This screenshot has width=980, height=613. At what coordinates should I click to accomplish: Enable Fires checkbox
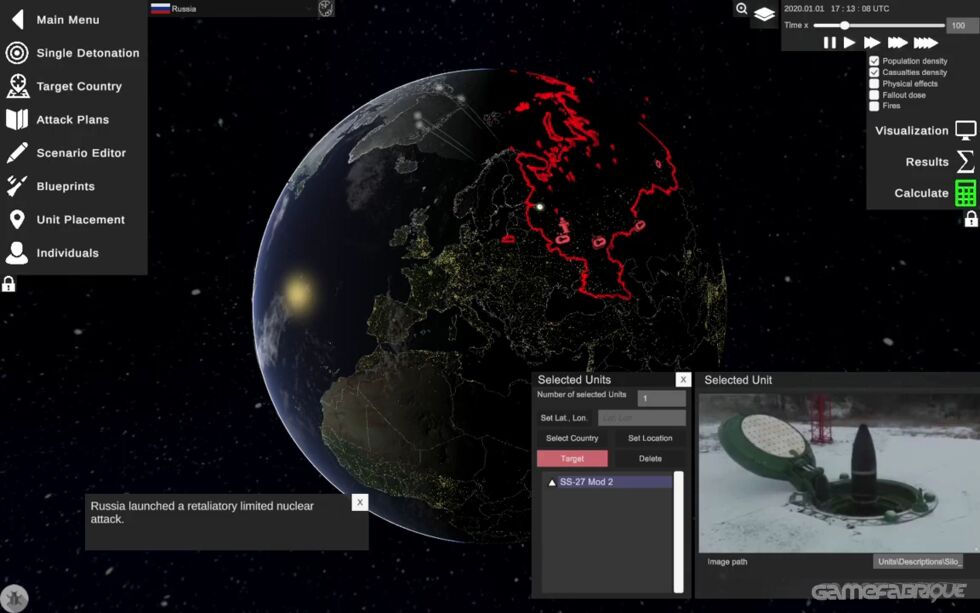click(x=874, y=106)
